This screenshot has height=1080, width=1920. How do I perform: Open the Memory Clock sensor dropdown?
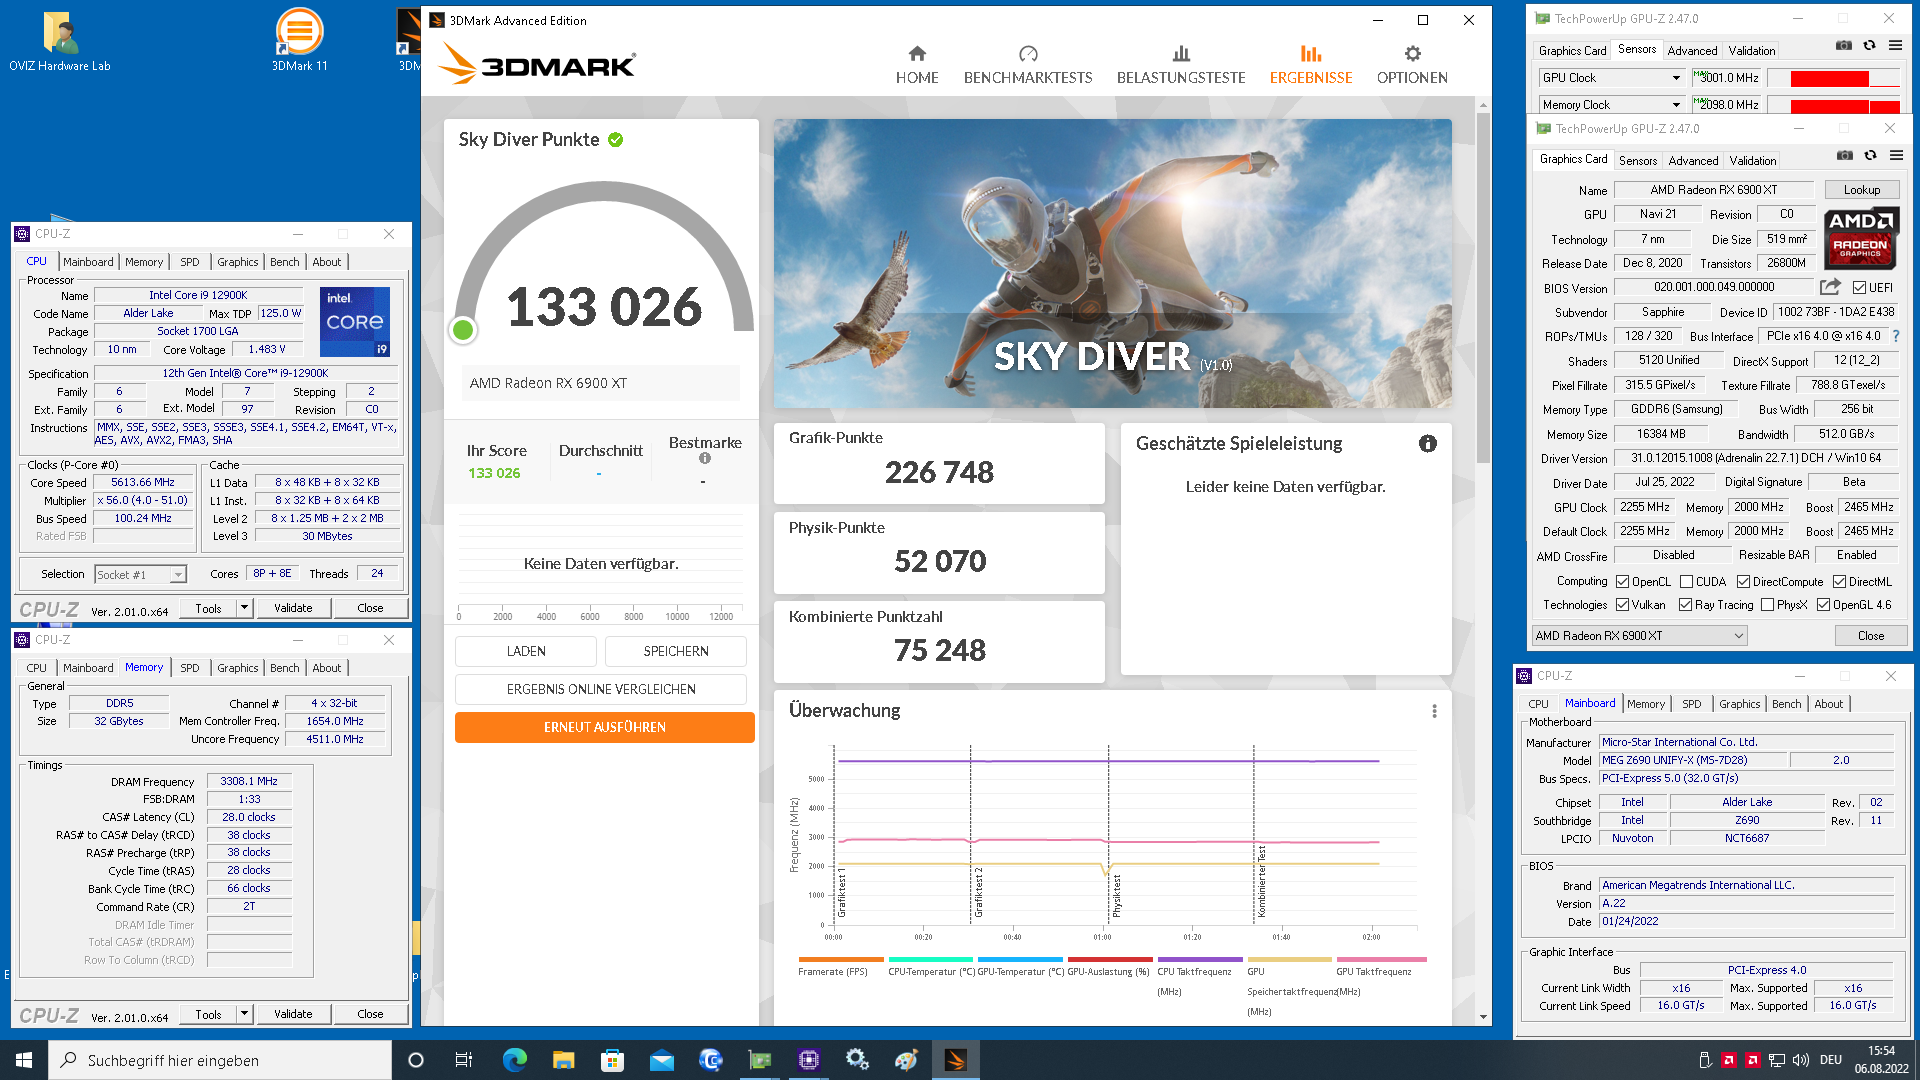tap(1611, 105)
